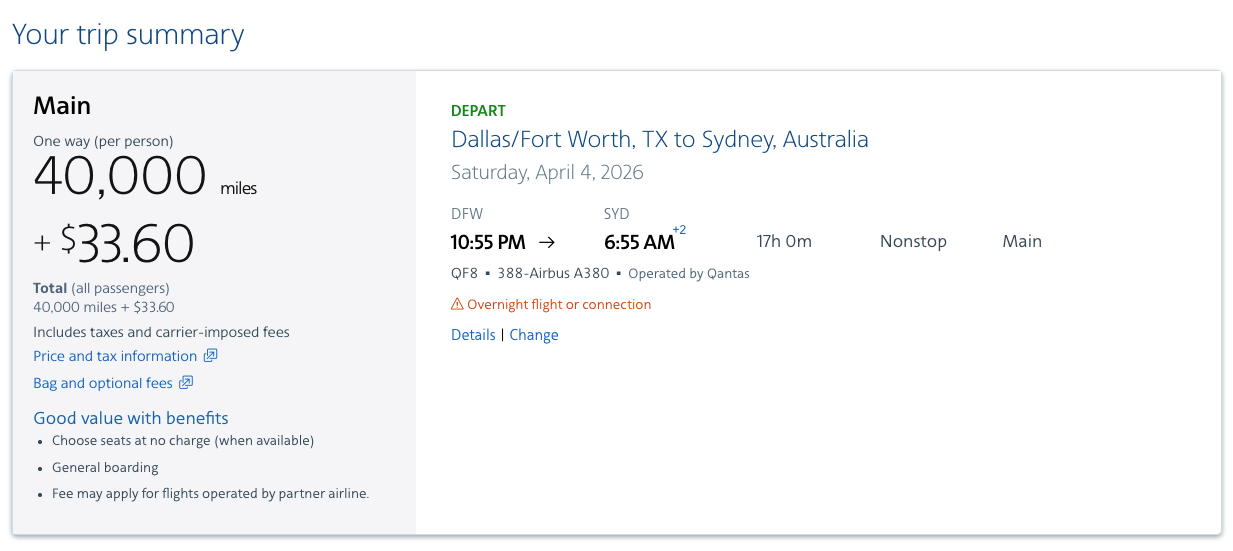
Task: Click Choose seats at no charge benefit
Action: (183, 440)
